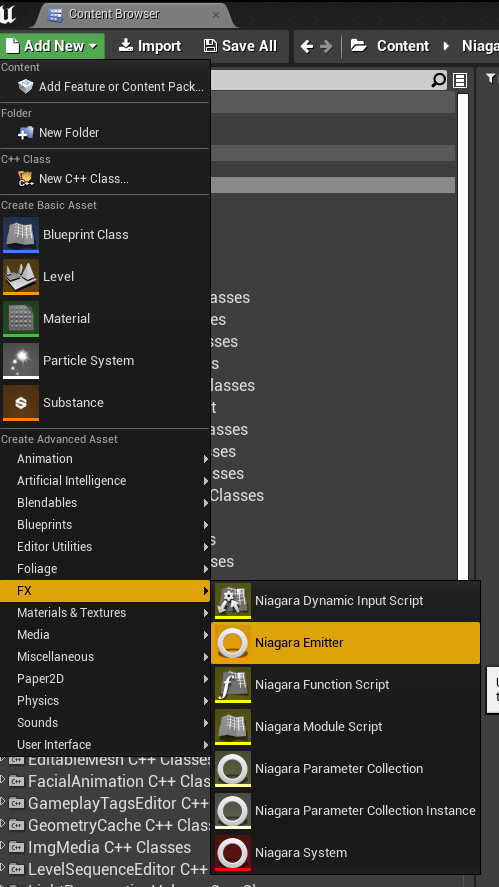Close the Content Browser tab

(216, 15)
